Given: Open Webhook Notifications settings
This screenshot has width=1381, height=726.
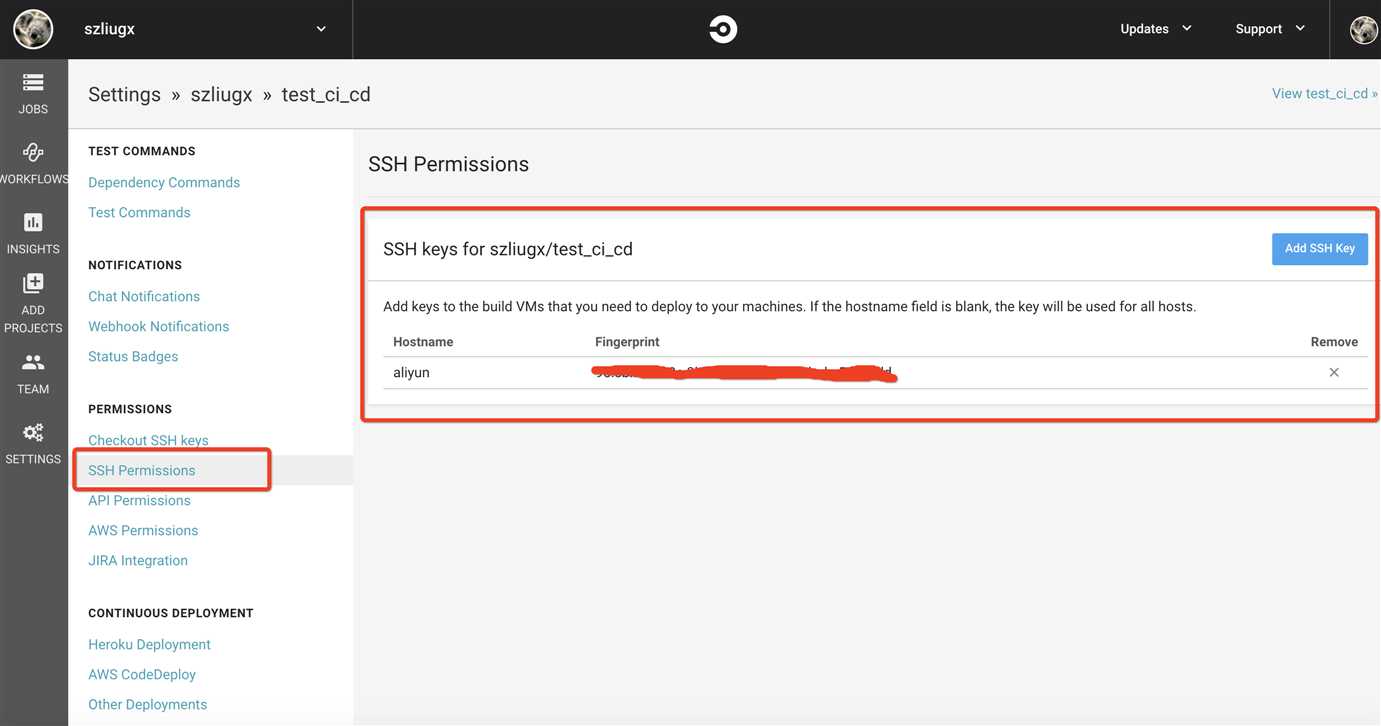Looking at the screenshot, I should click(x=158, y=326).
